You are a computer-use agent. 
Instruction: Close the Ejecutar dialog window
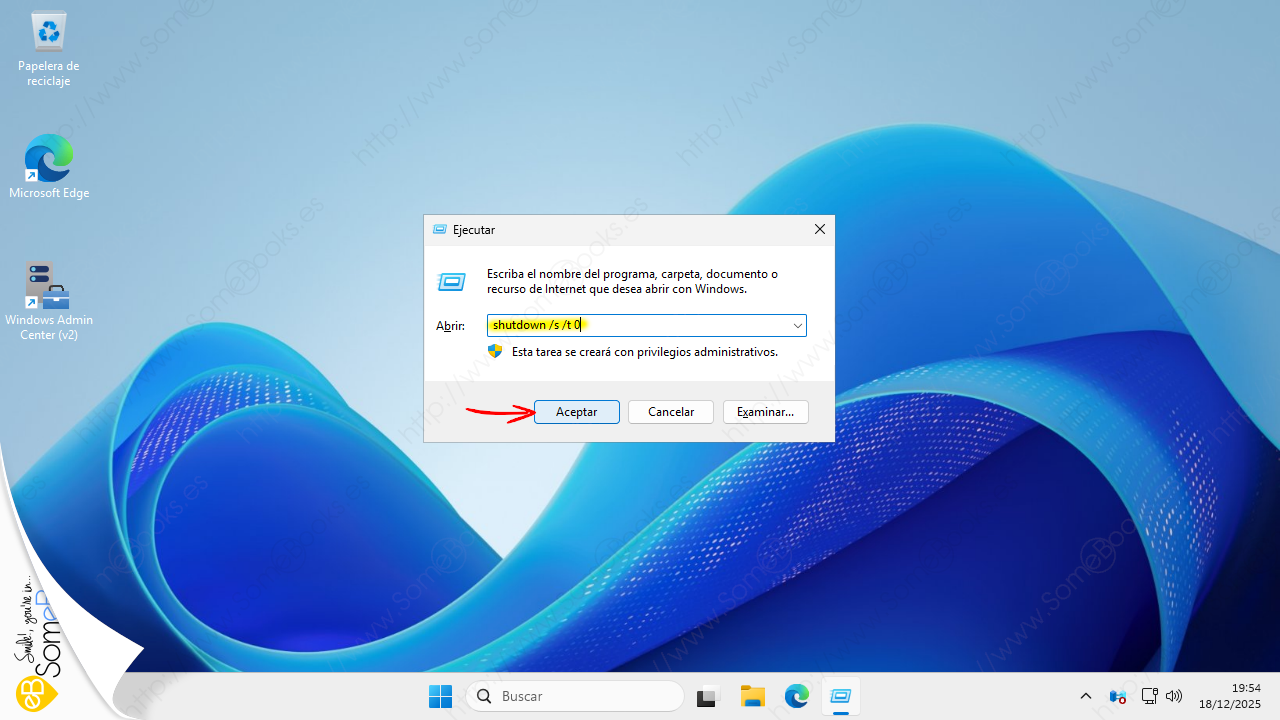819,230
